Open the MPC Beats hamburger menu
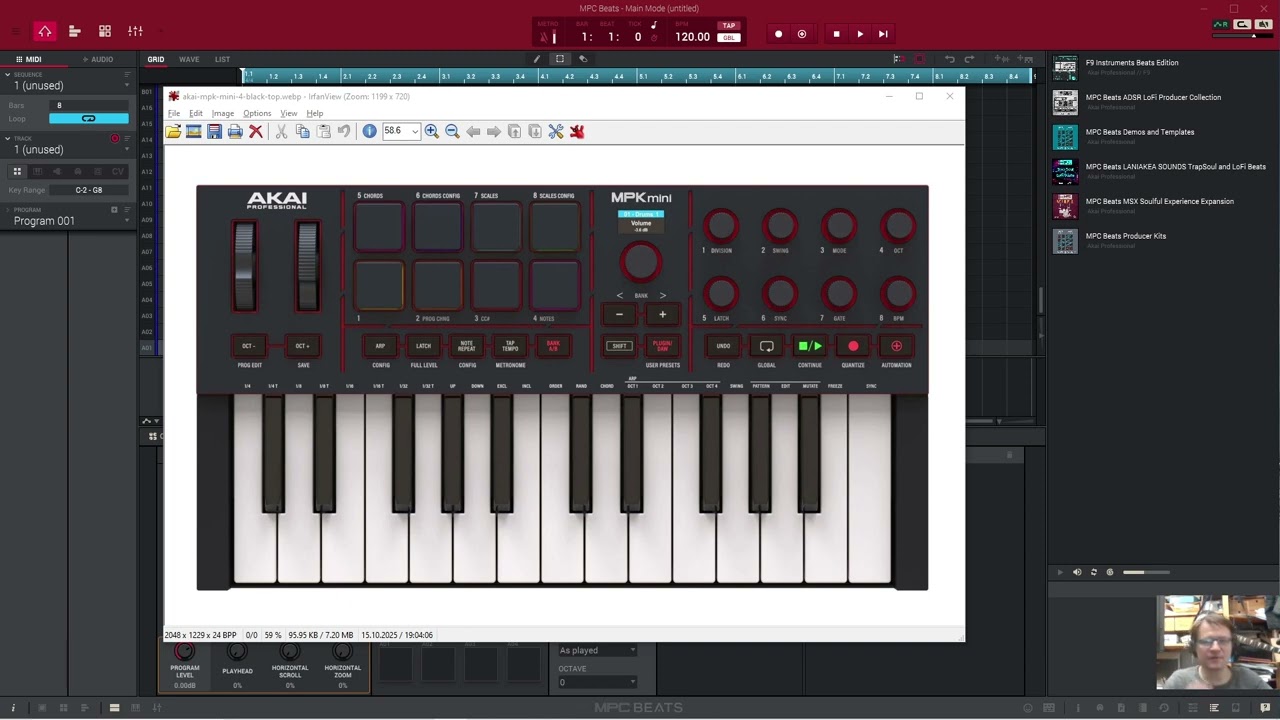 (x=17, y=31)
